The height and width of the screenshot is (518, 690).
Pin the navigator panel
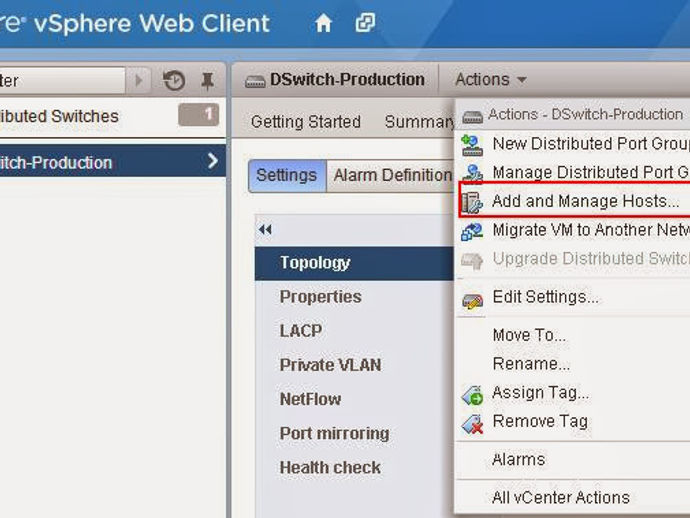pos(207,81)
